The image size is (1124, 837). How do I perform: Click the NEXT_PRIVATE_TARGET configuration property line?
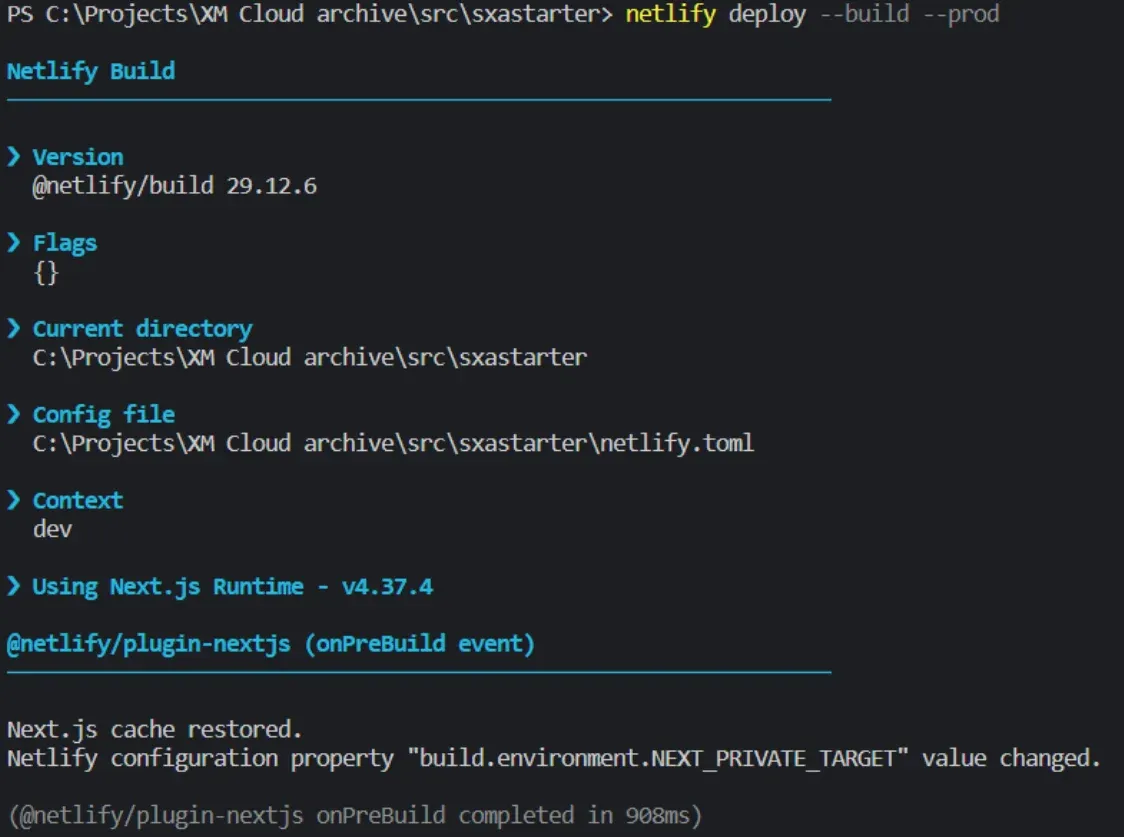click(x=553, y=758)
